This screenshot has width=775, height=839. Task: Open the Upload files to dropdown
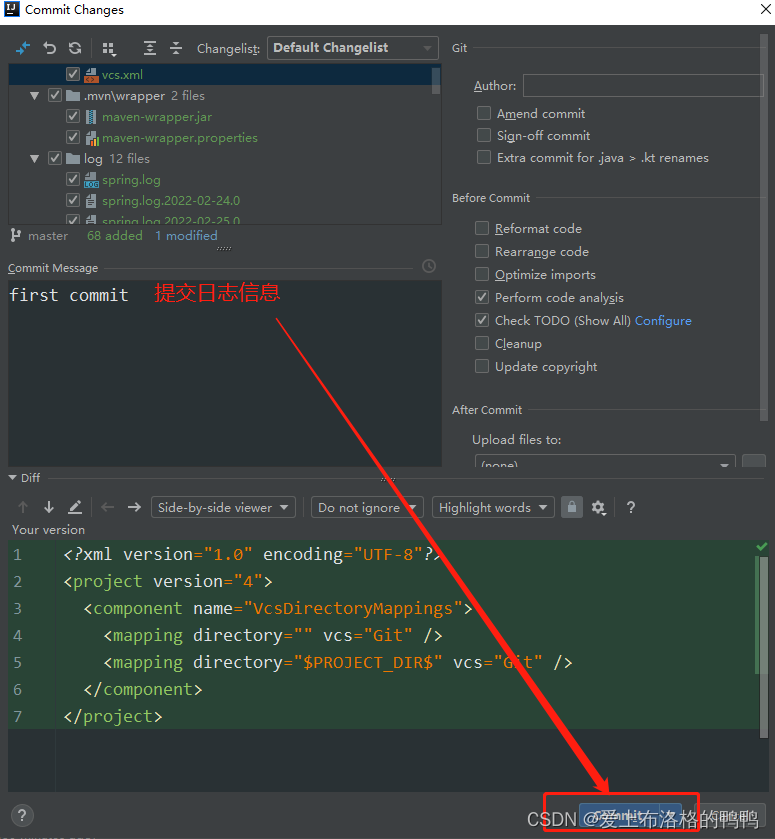[605, 461]
